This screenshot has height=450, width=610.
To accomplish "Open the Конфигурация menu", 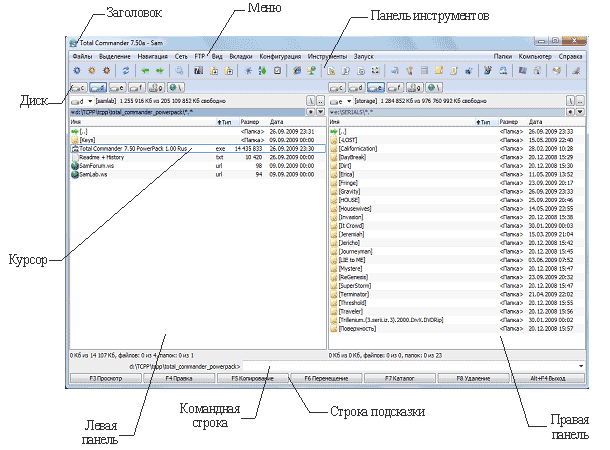I will click(x=280, y=58).
